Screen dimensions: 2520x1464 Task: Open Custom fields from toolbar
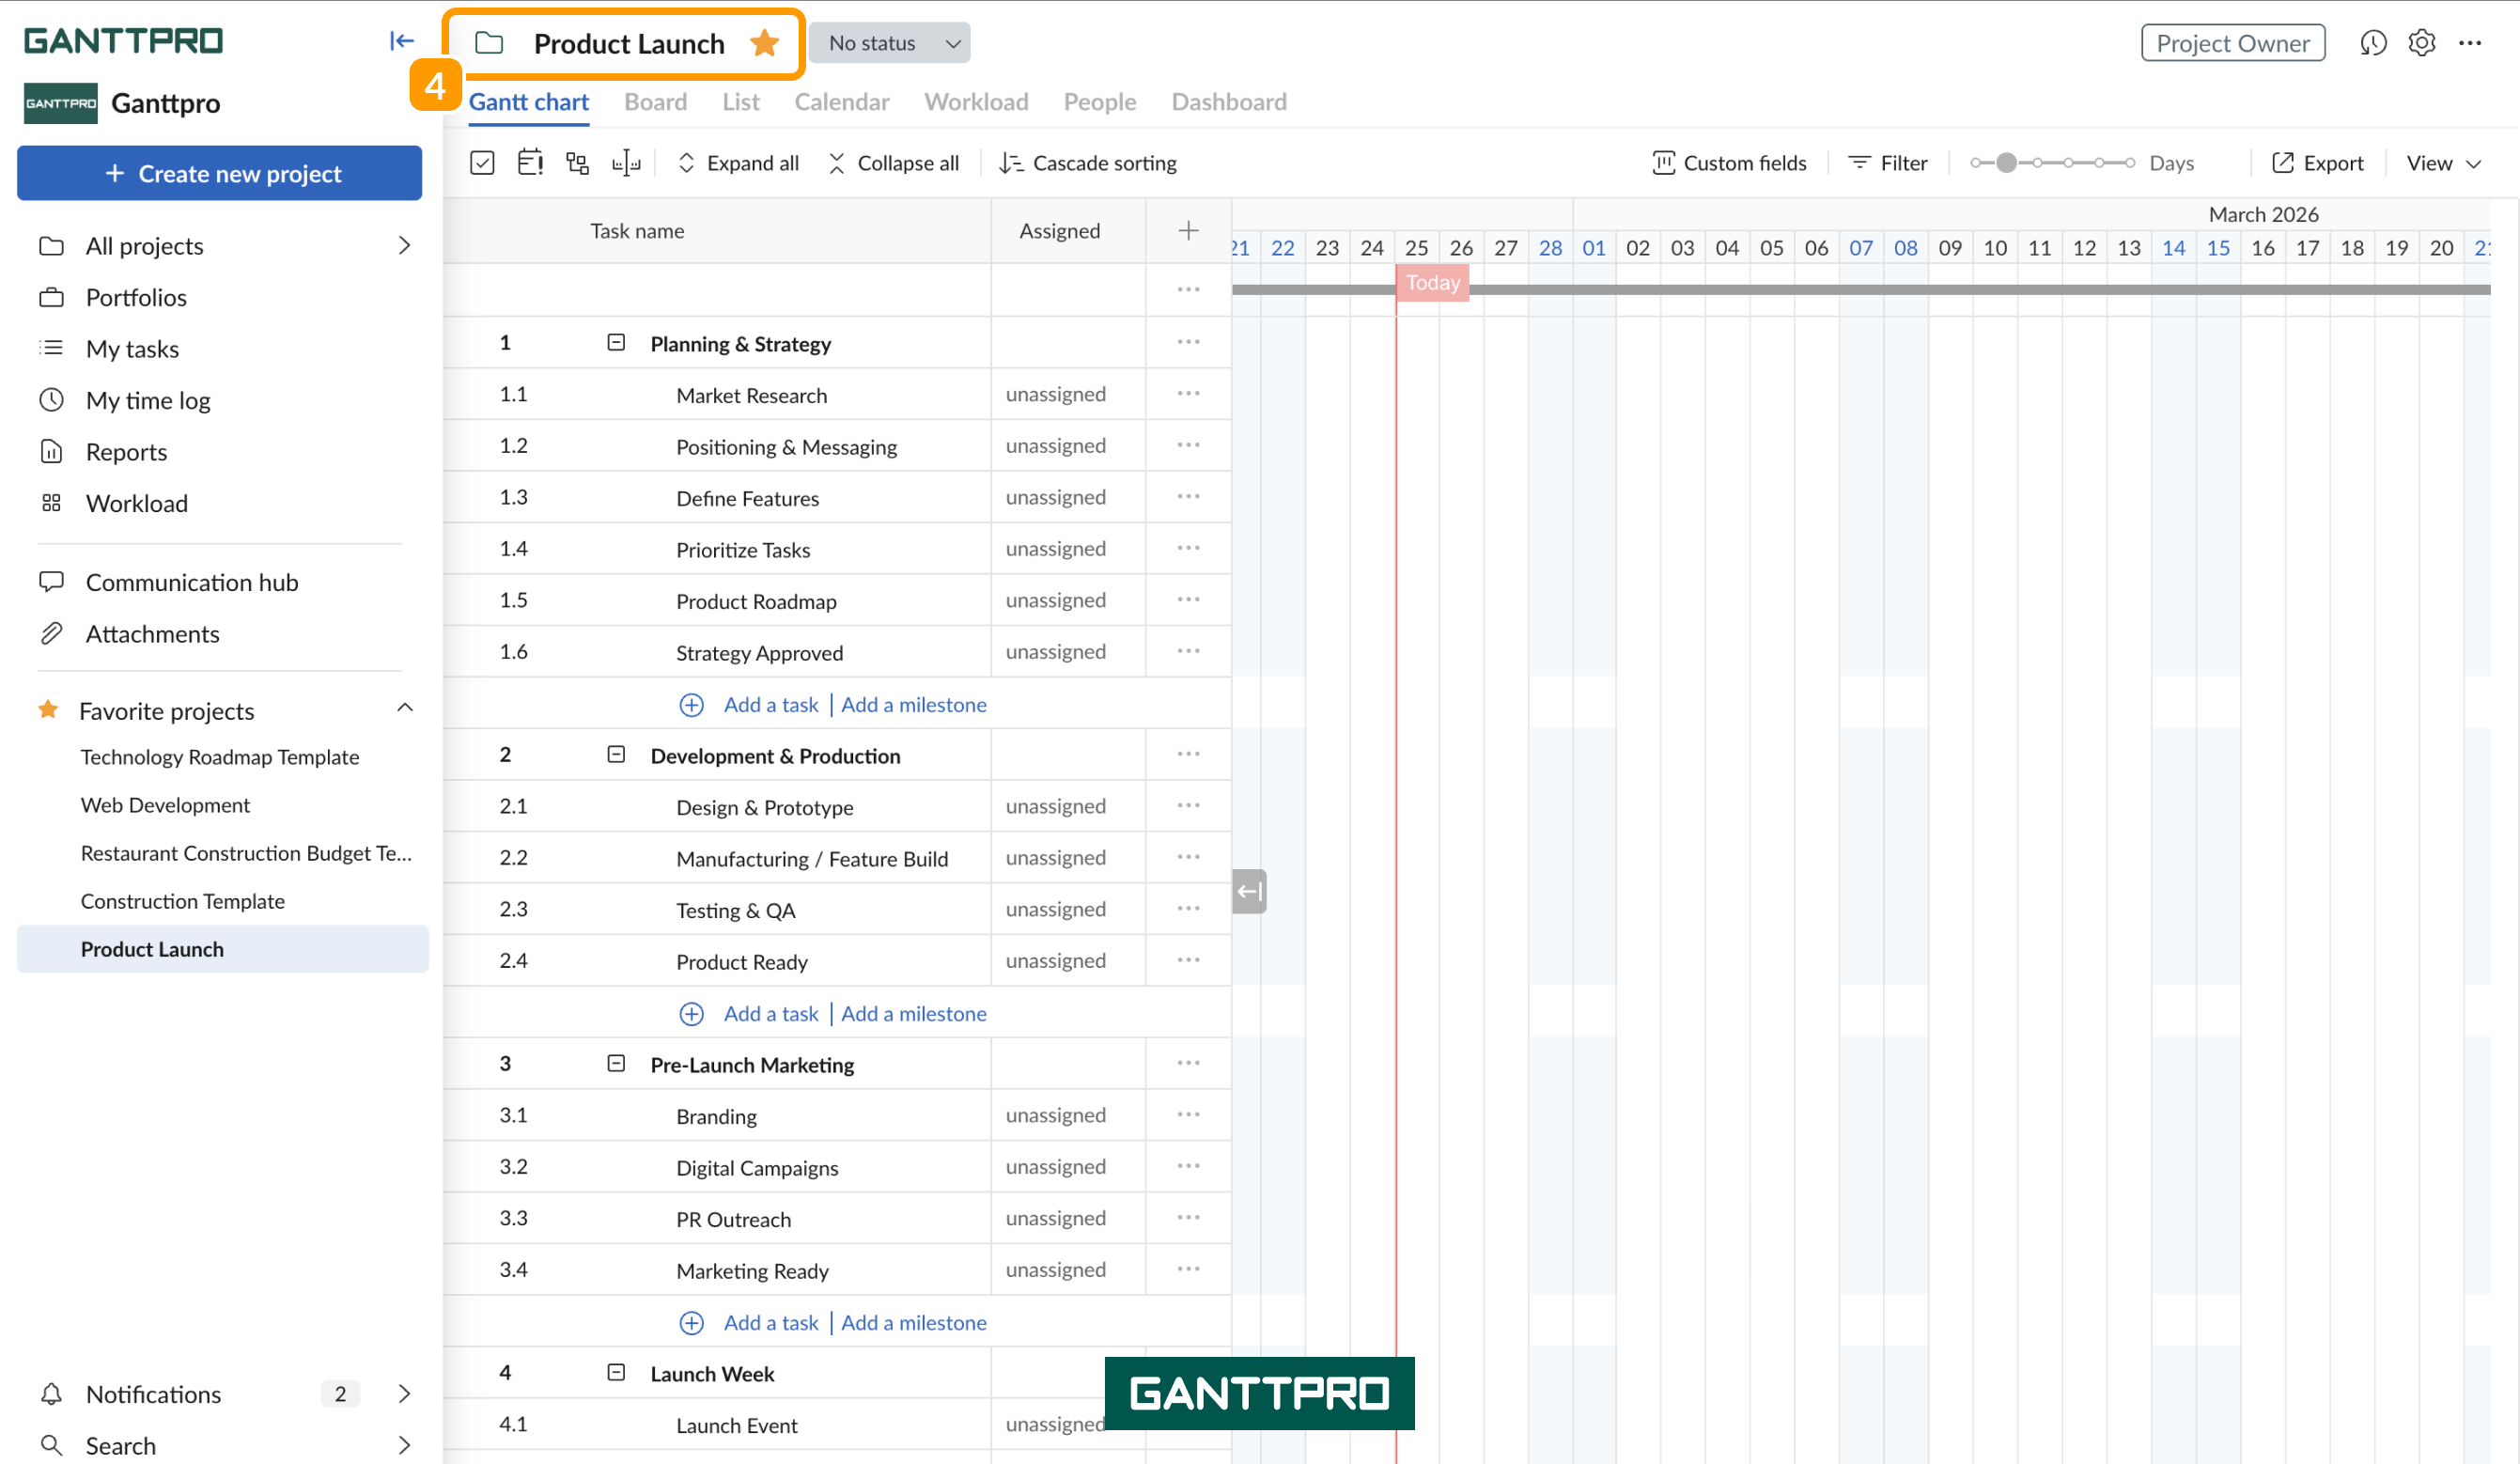(1729, 163)
